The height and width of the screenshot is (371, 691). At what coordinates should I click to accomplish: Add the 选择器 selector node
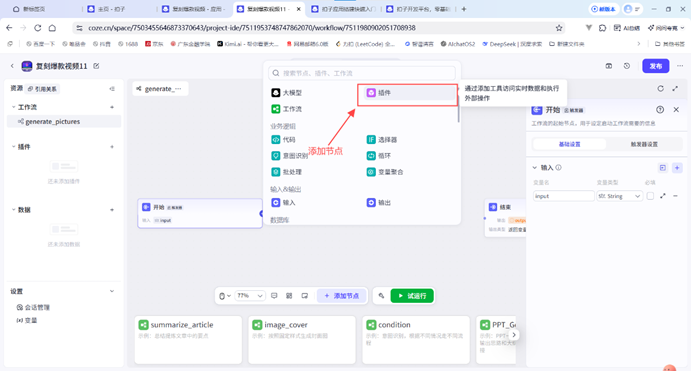[x=382, y=140]
